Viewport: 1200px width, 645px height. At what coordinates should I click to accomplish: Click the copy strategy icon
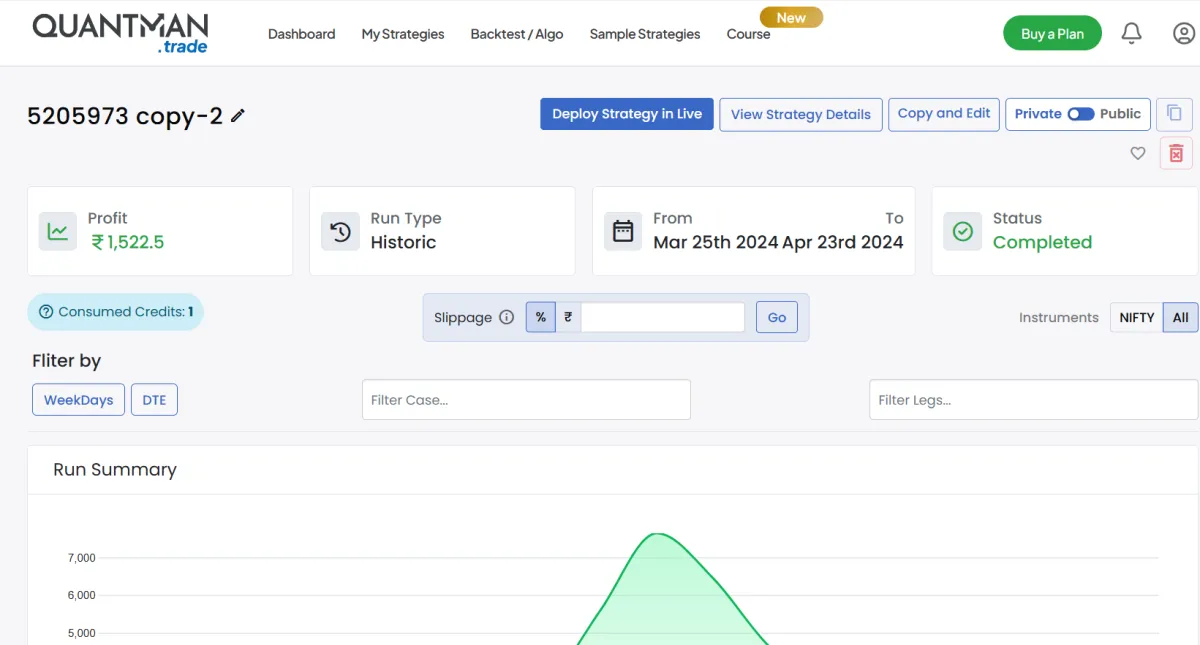(x=1174, y=114)
